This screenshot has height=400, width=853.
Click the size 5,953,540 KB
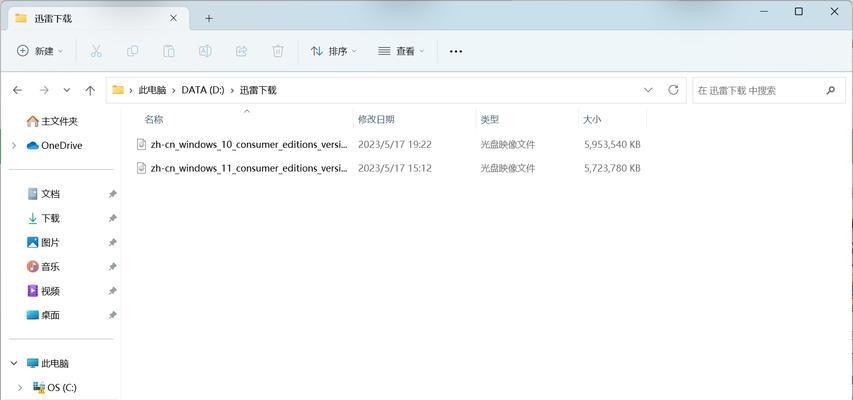pyautogui.click(x=612, y=145)
